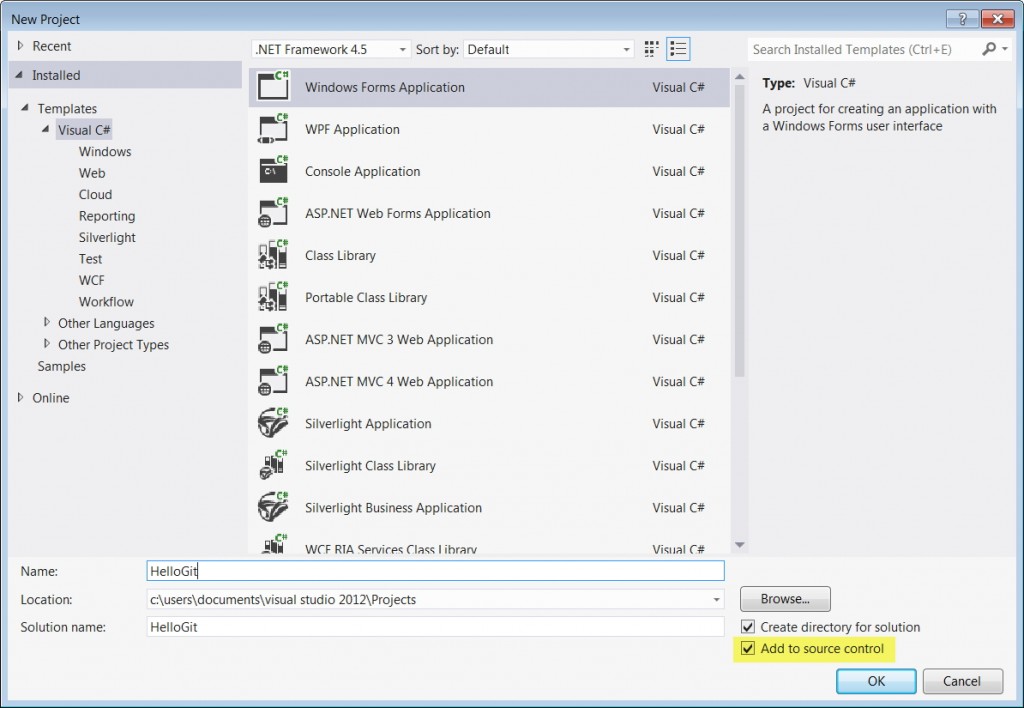The width and height of the screenshot is (1024, 708).
Task: Select the Class Library template name
Action: (x=340, y=256)
